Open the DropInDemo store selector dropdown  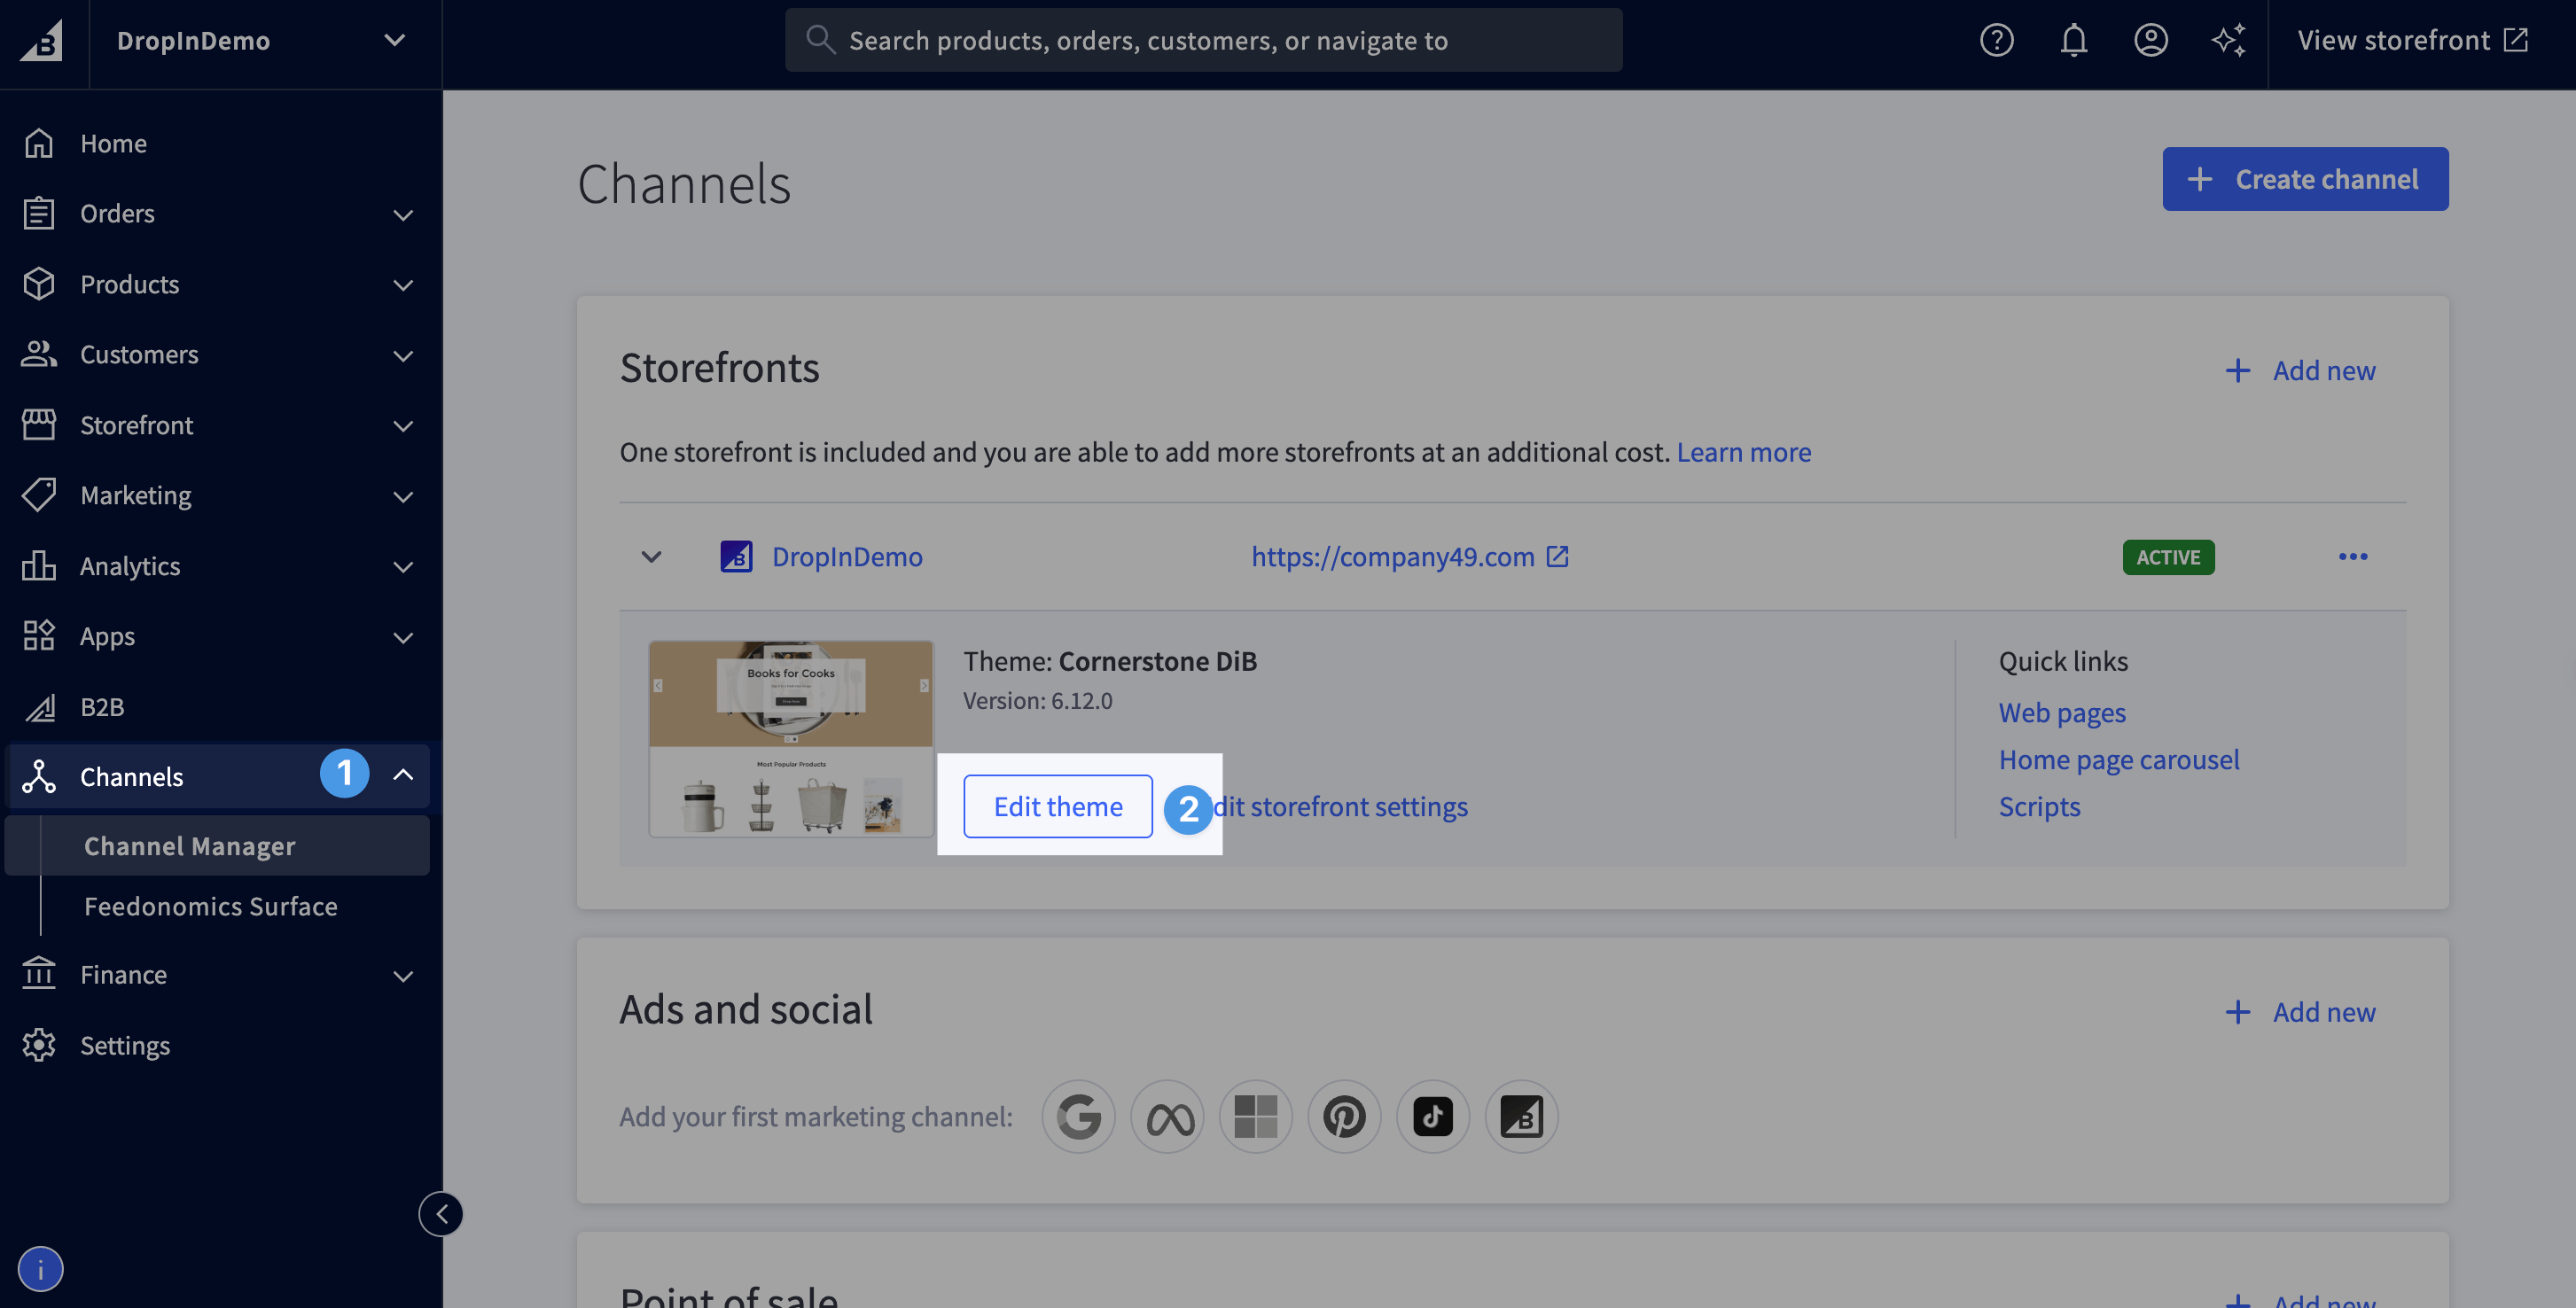click(265, 40)
